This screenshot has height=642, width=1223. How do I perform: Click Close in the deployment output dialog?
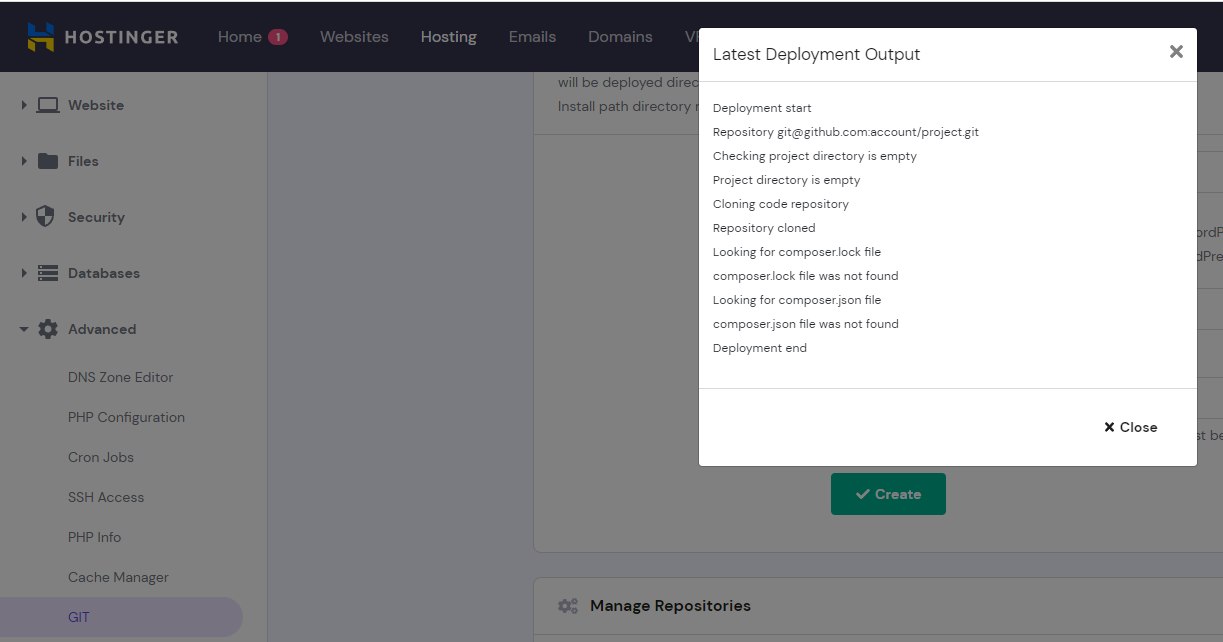(x=1130, y=427)
